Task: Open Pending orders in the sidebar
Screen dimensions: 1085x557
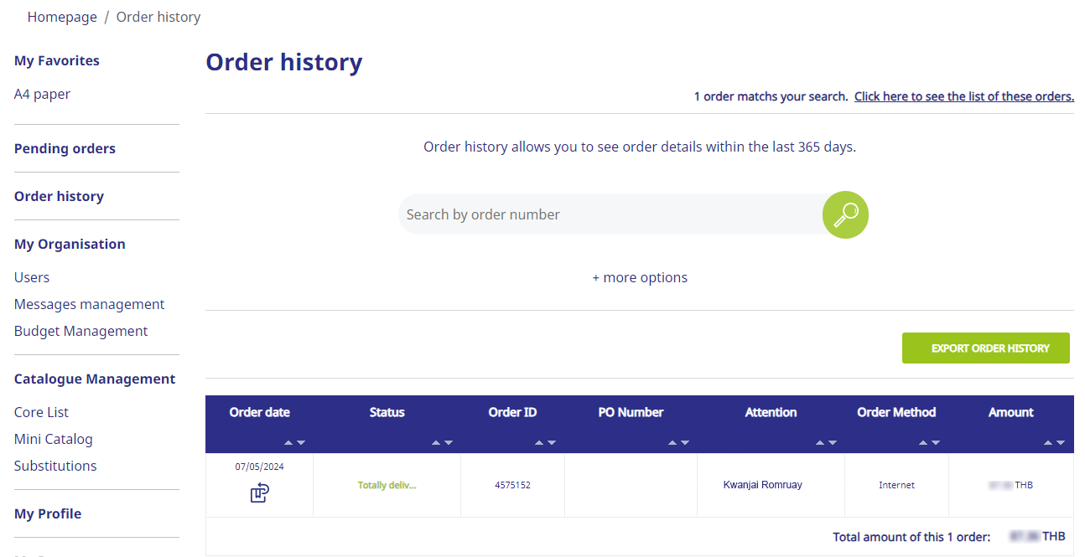Action: tap(65, 149)
